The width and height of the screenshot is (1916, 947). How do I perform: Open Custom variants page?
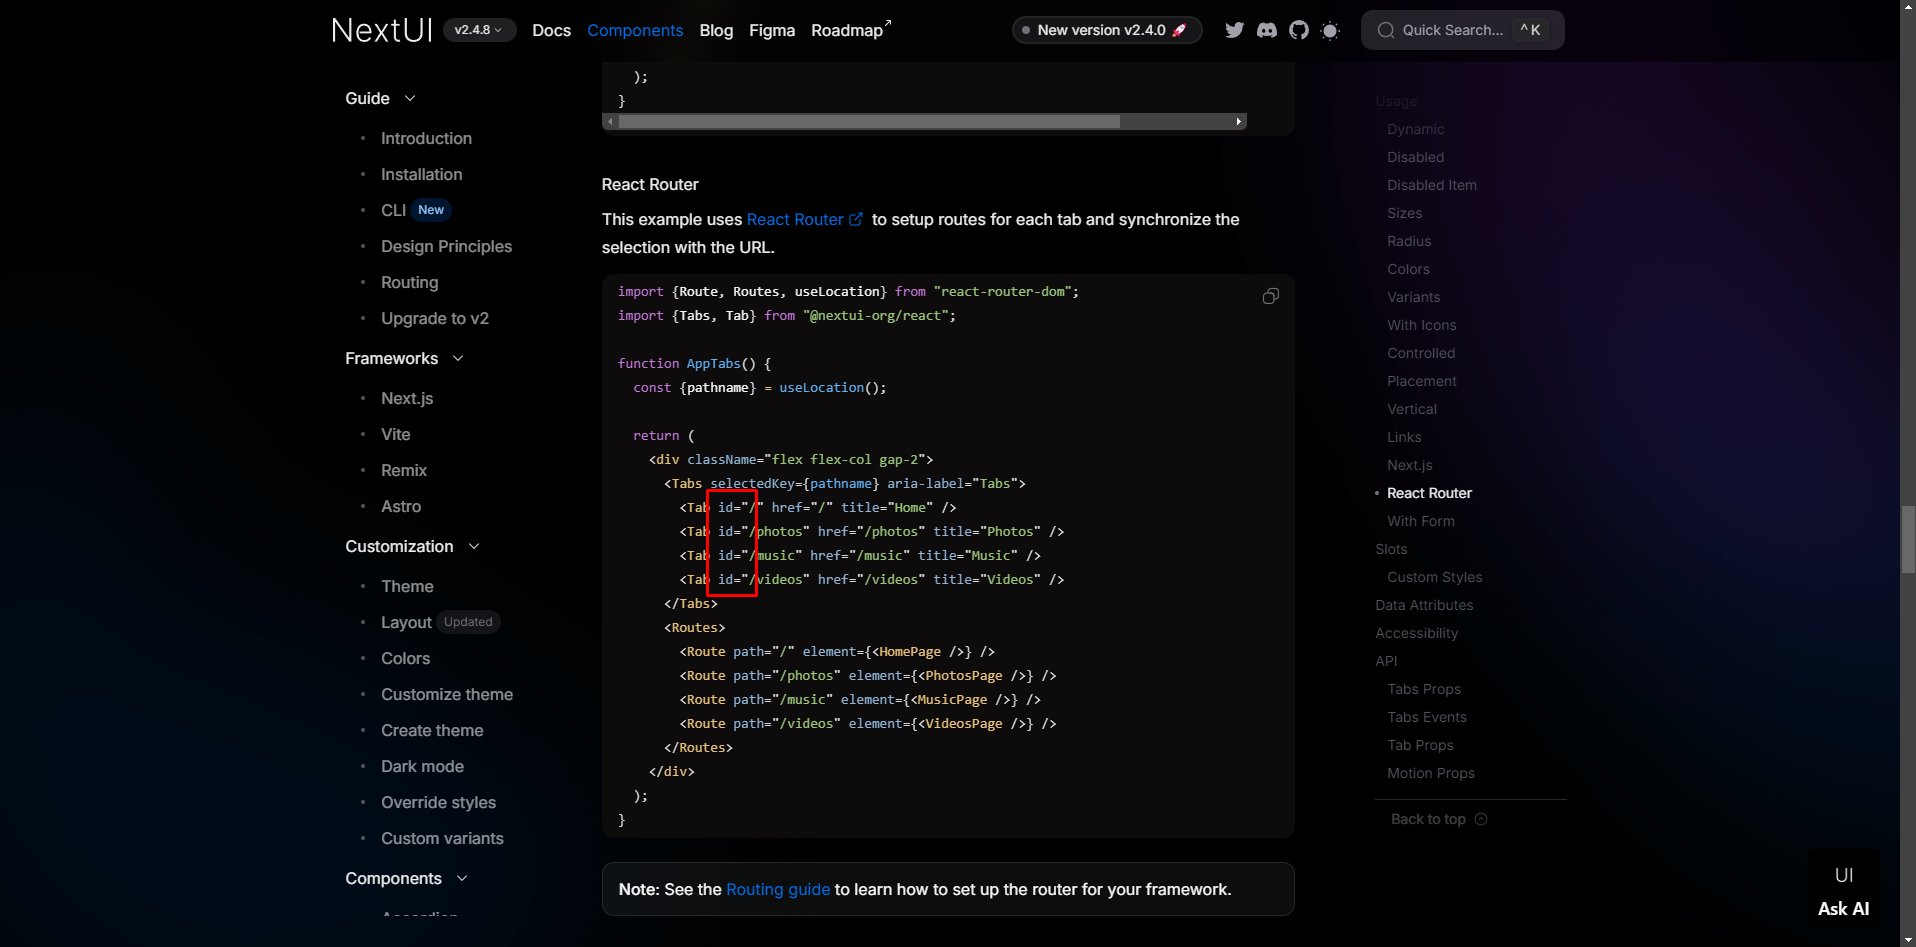pos(442,838)
